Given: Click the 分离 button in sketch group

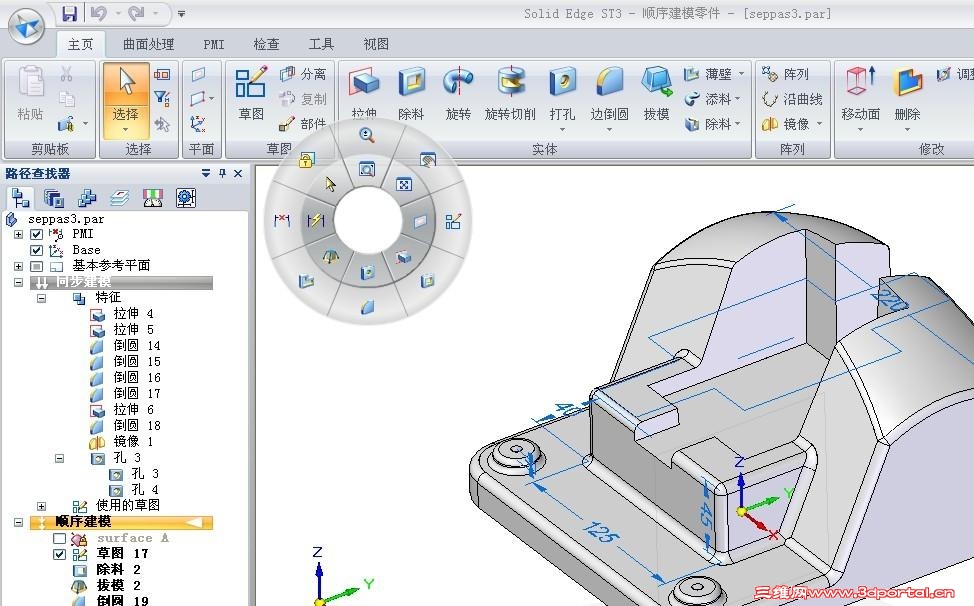Looking at the screenshot, I should (303, 75).
